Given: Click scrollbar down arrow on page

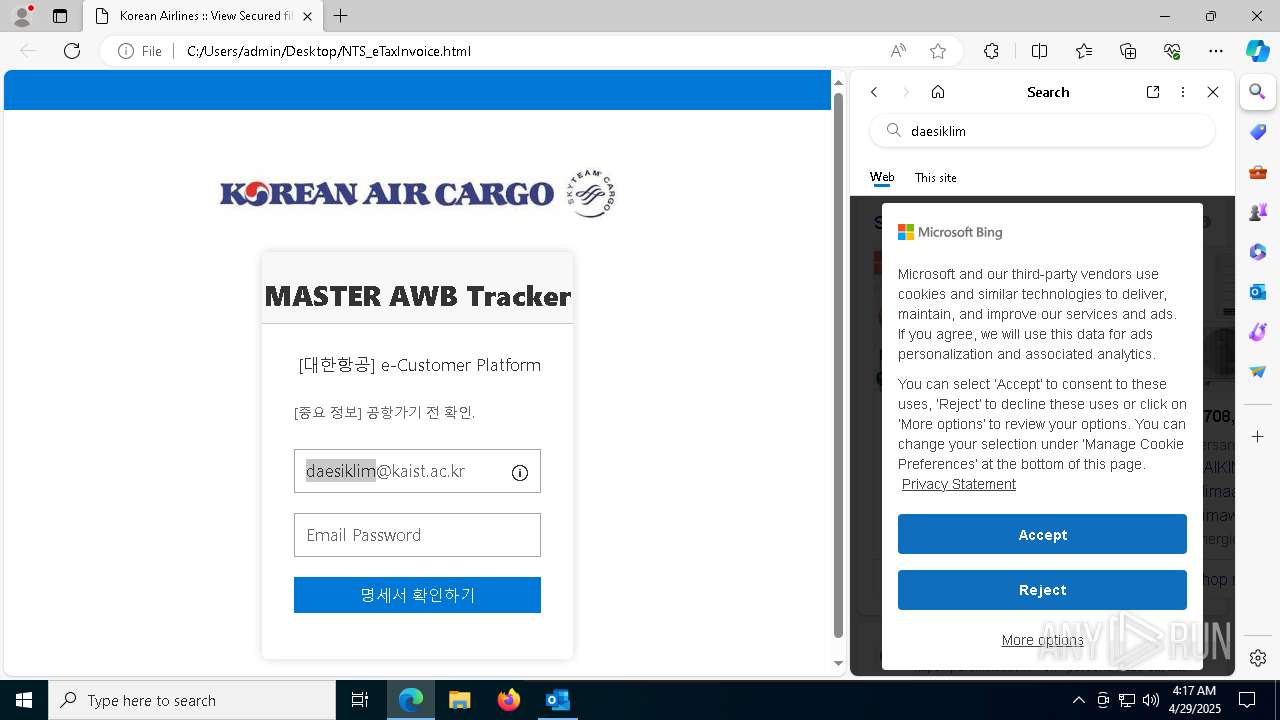Looking at the screenshot, I should click(839, 663).
